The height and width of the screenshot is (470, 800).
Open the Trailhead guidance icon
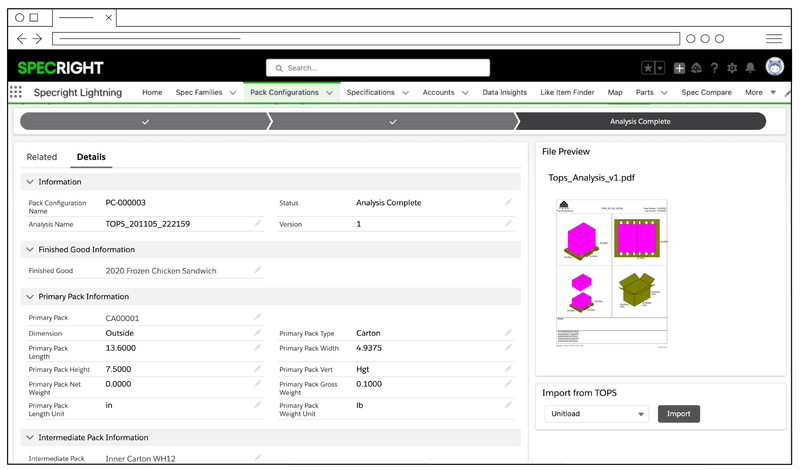pos(696,68)
